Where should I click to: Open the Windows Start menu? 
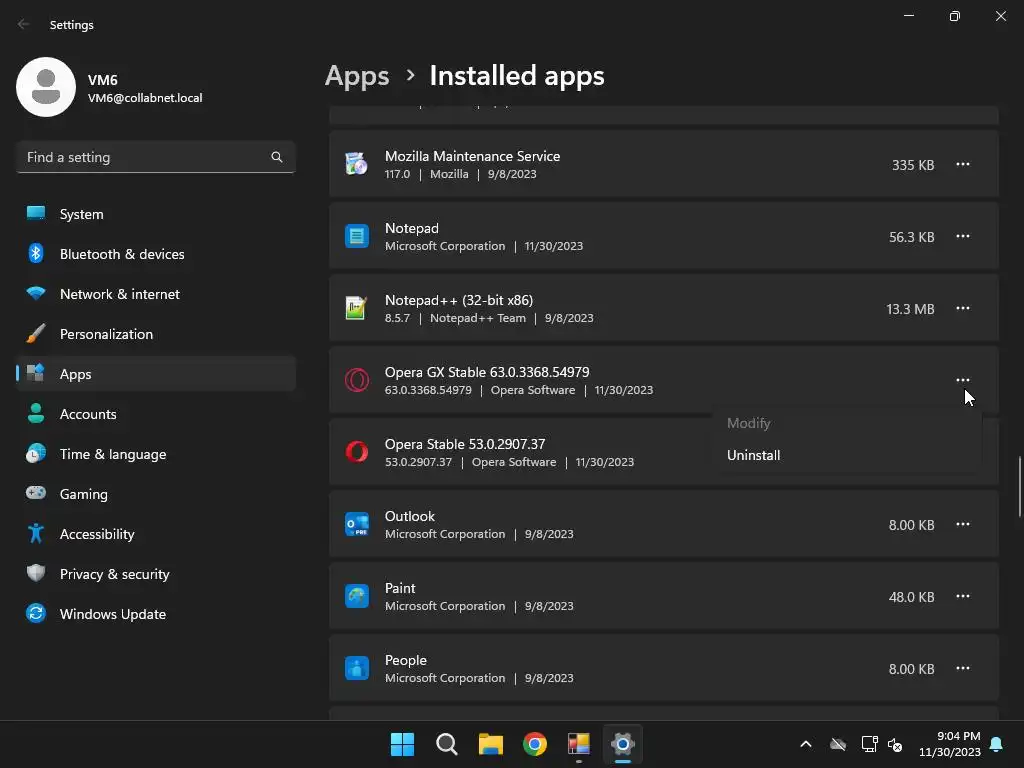402,744
